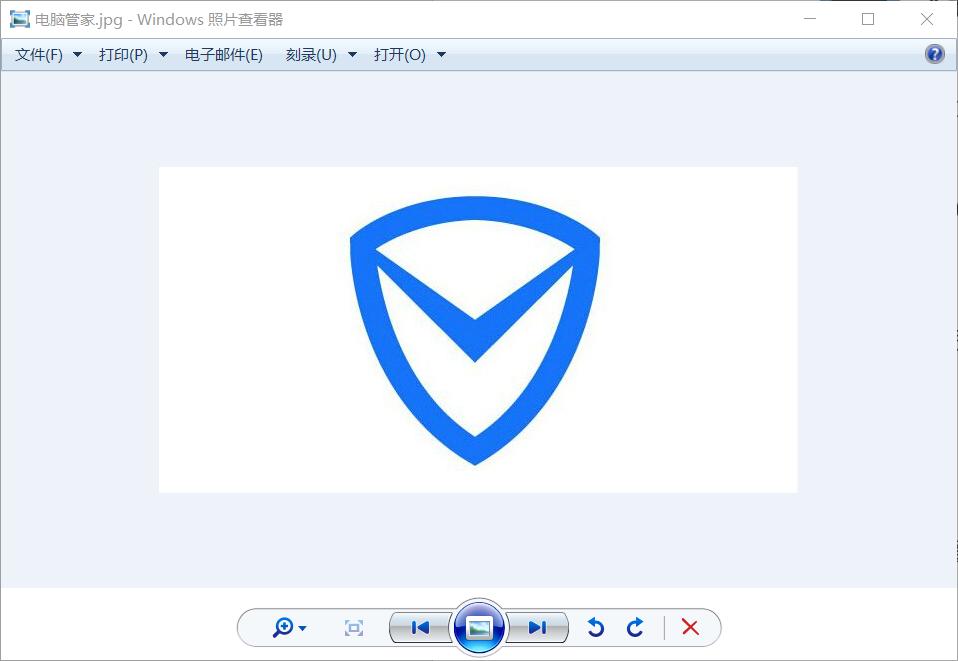Open the 电子邮件(E) menu
This screenshot has height=661, width=958.
[222, 55]
